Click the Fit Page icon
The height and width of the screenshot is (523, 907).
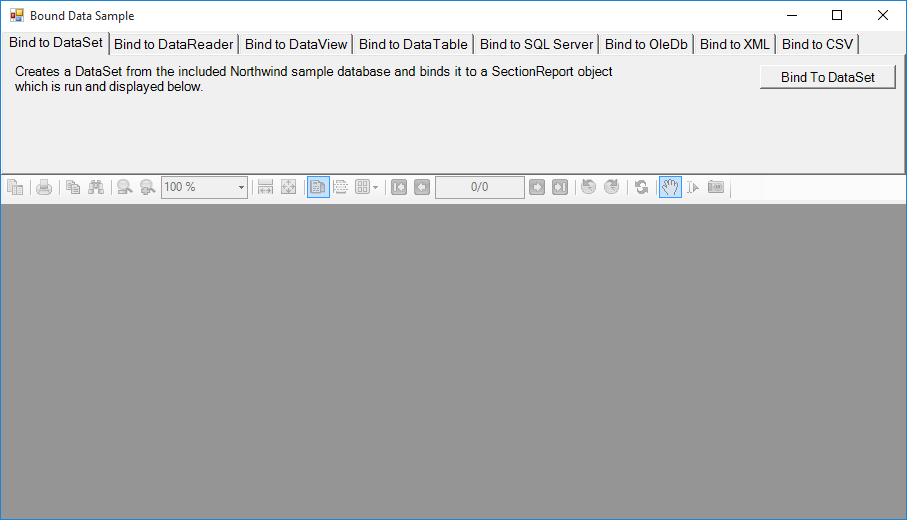289,187
